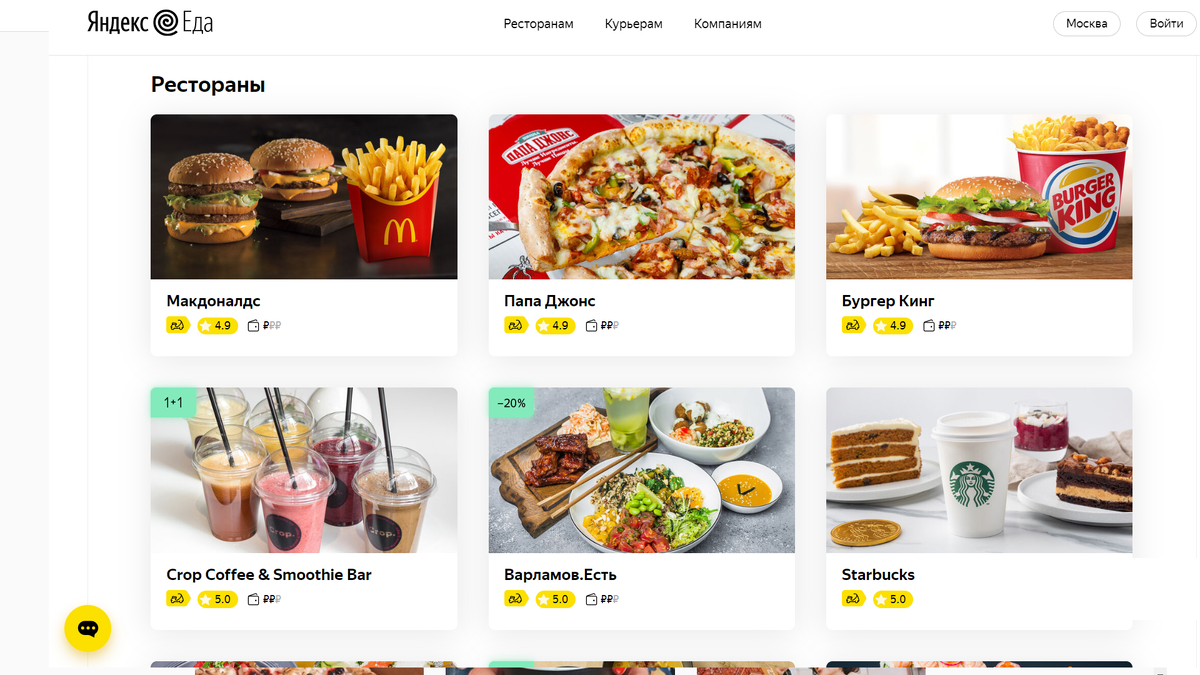Click the 5.0 star rating under Starbucks
The image size is (1200, 675).
tap(893, 599)
